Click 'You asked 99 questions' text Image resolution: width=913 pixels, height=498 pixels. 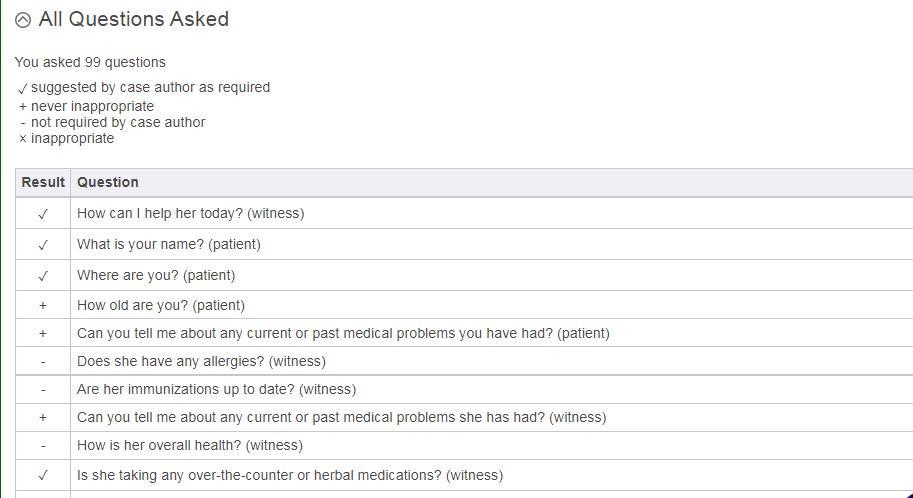90,62
